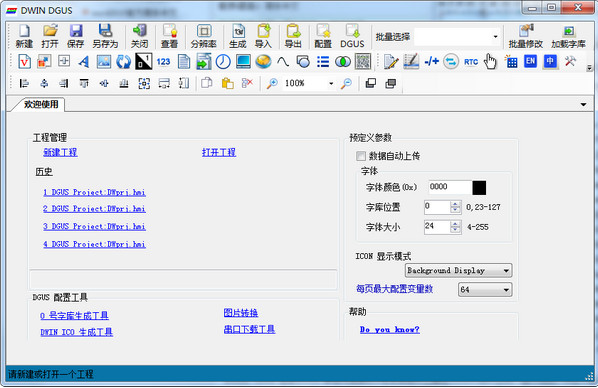Click the 生成 generate icon

point(238,36)
